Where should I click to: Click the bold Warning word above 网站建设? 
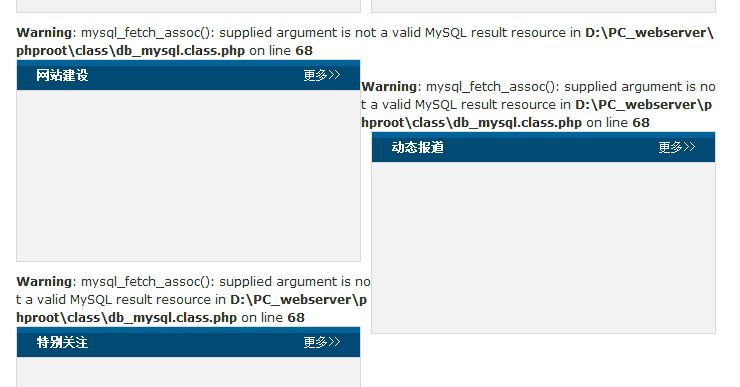click(x=44, y=33)
